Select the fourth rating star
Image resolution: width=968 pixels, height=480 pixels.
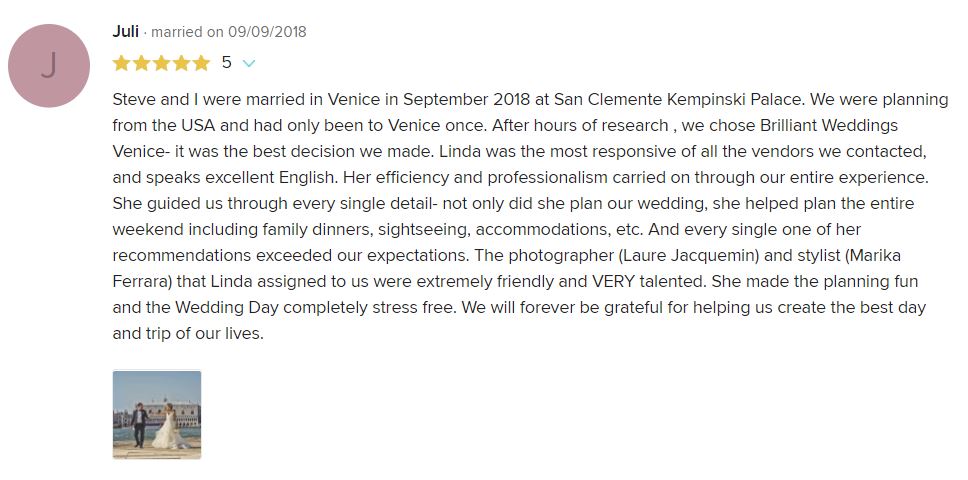point(182,63)
